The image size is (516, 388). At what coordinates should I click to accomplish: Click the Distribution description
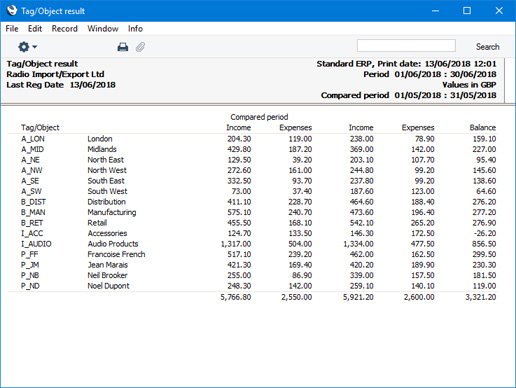[107, 202]
